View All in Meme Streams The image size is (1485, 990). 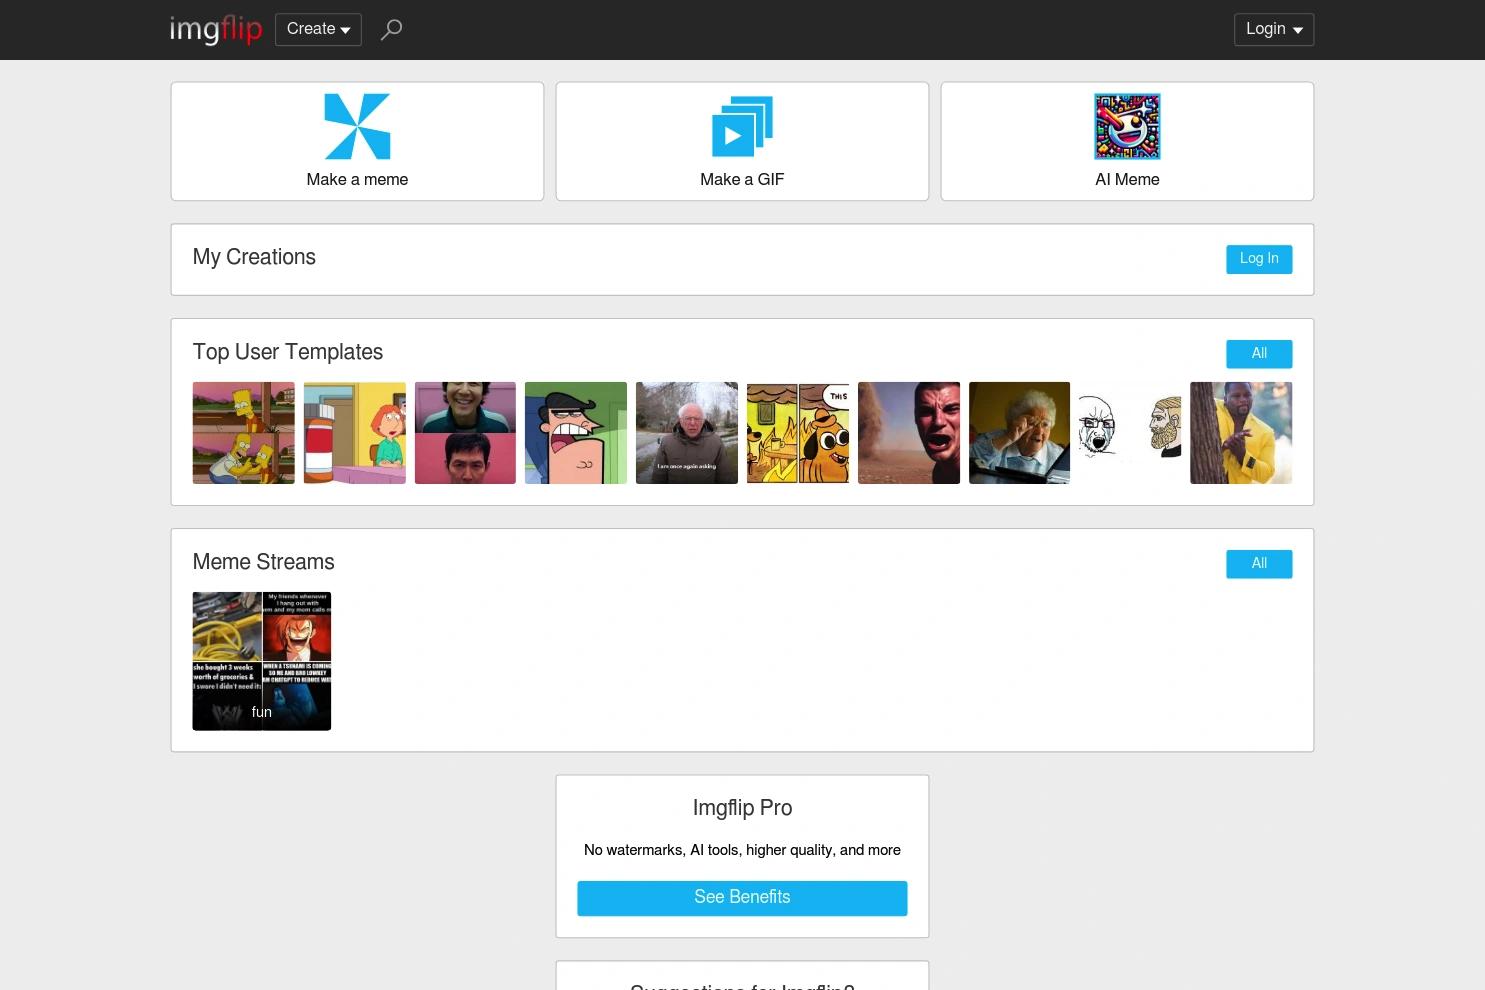click(1259, 564)
